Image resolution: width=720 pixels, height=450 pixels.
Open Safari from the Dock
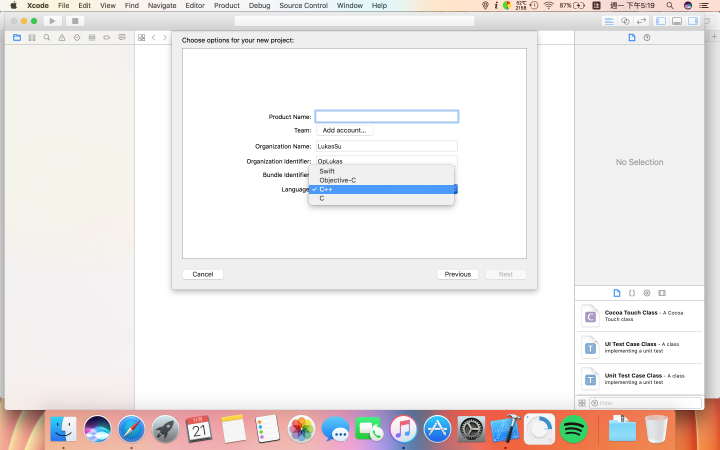[131, 429]
